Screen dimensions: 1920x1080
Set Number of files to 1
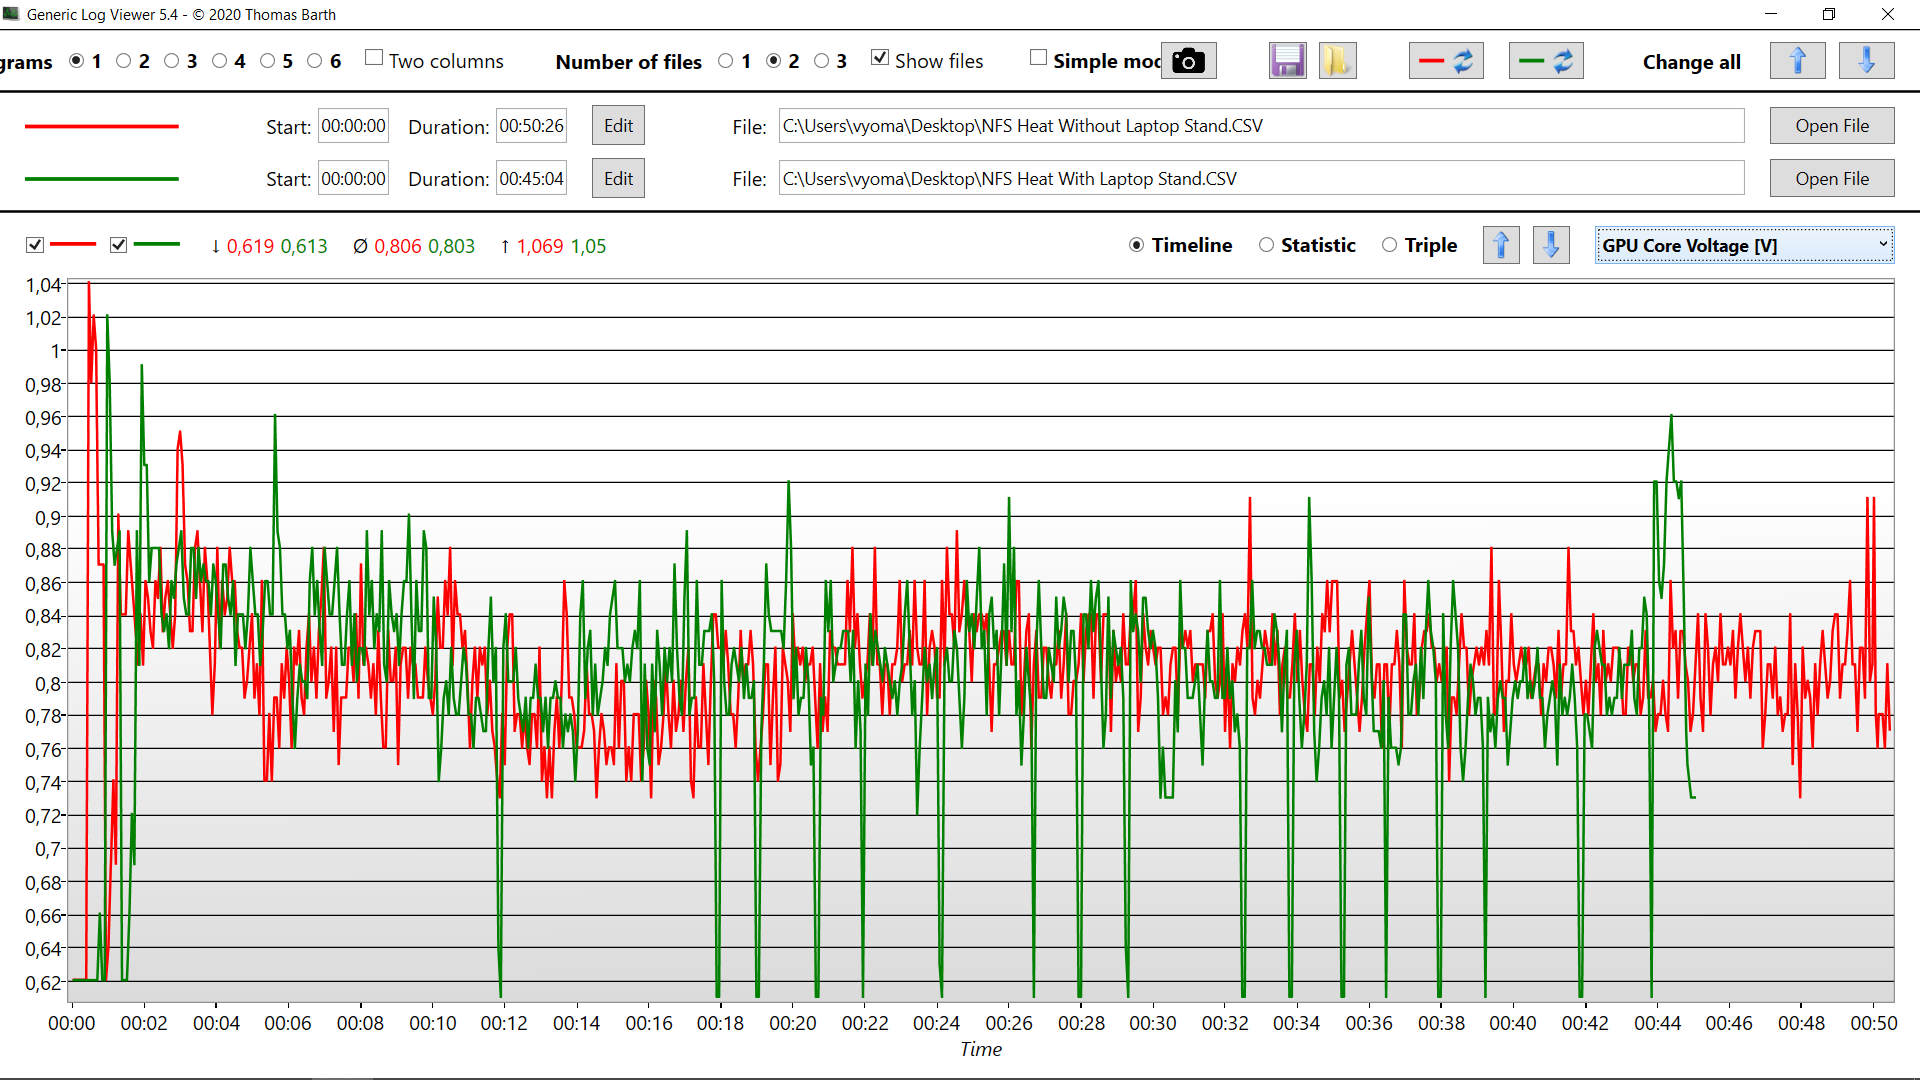tap(726, 61)
